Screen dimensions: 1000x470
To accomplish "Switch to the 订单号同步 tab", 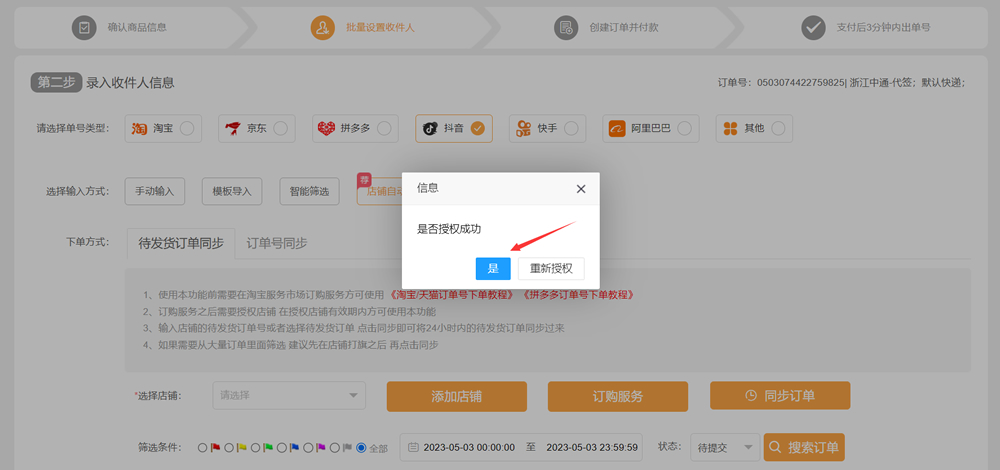I will (277, 243).
